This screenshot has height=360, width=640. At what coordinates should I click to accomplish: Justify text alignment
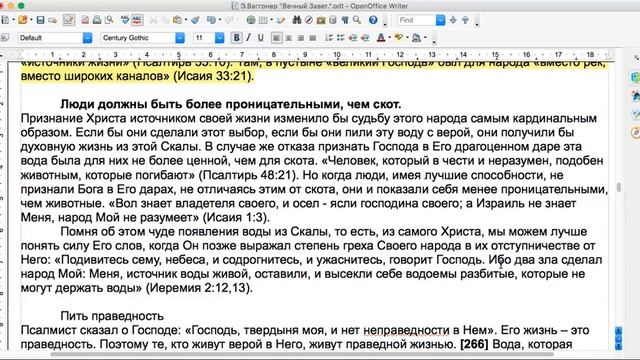pos(313,38)
